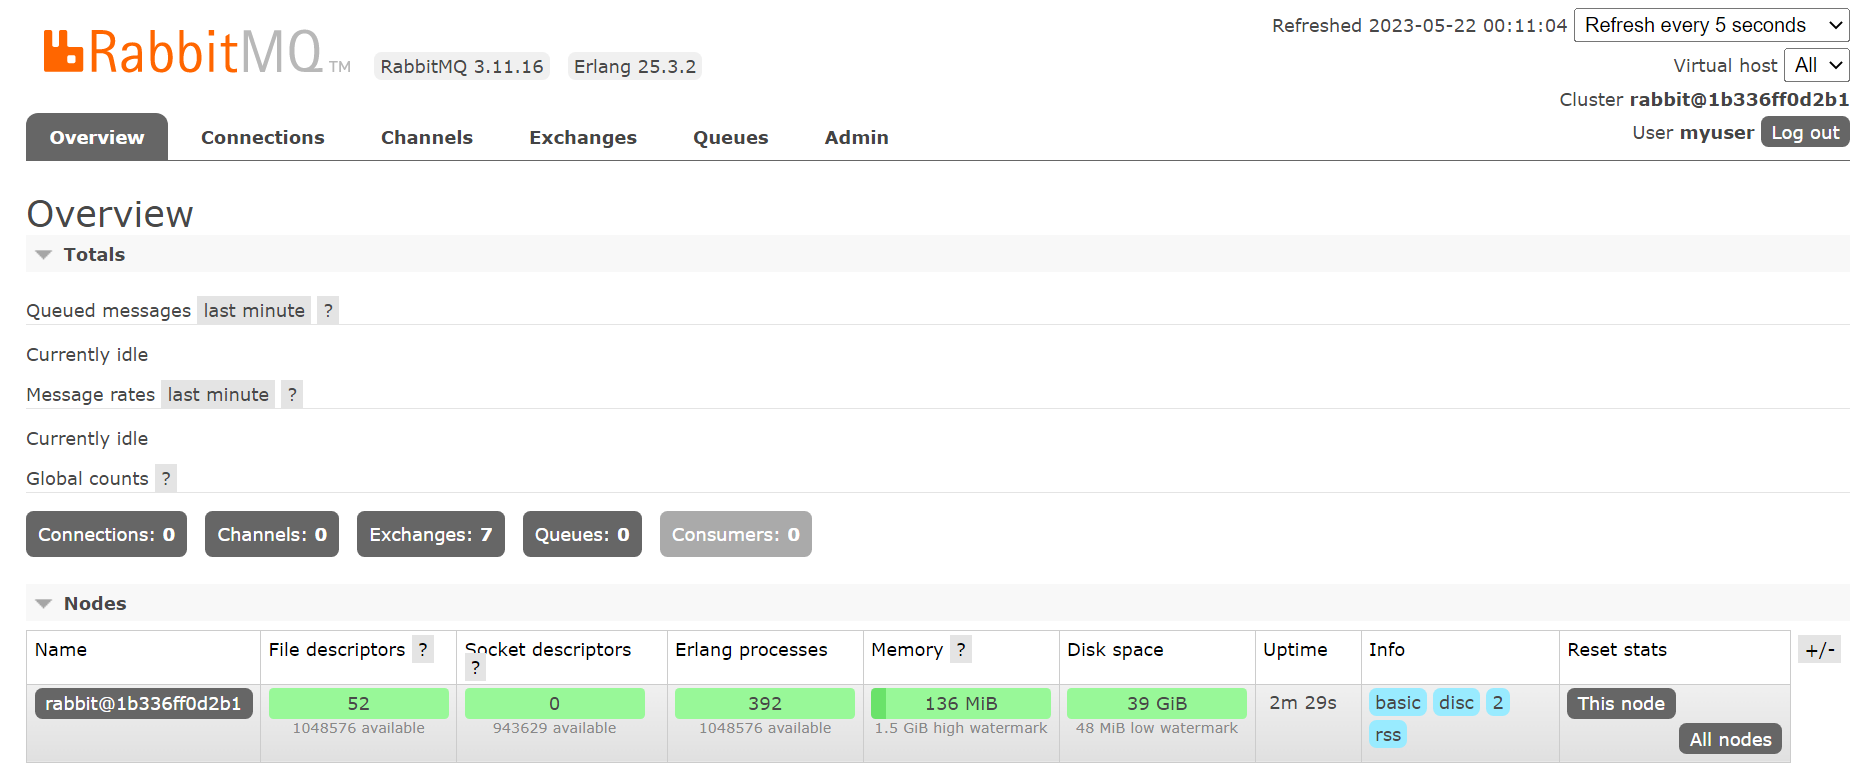Click the 'Consumers: 0' count button
The width and height of the screenshot is (1851, 778).
pos(736,534)
